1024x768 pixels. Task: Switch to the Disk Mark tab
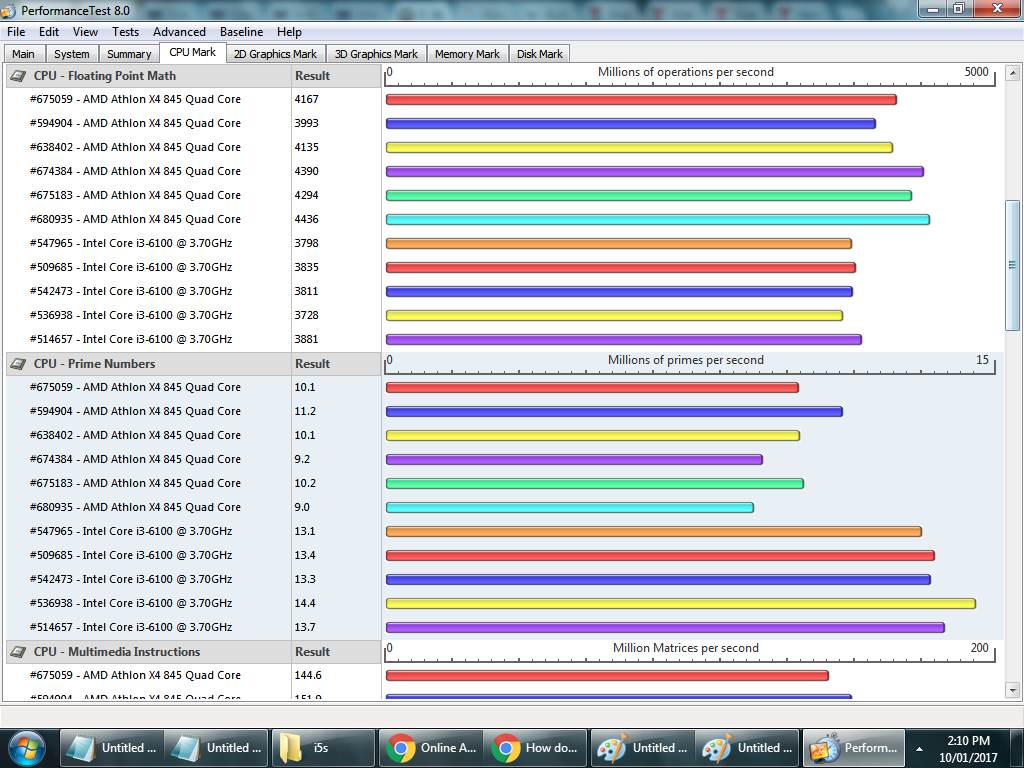click(539, 54)
